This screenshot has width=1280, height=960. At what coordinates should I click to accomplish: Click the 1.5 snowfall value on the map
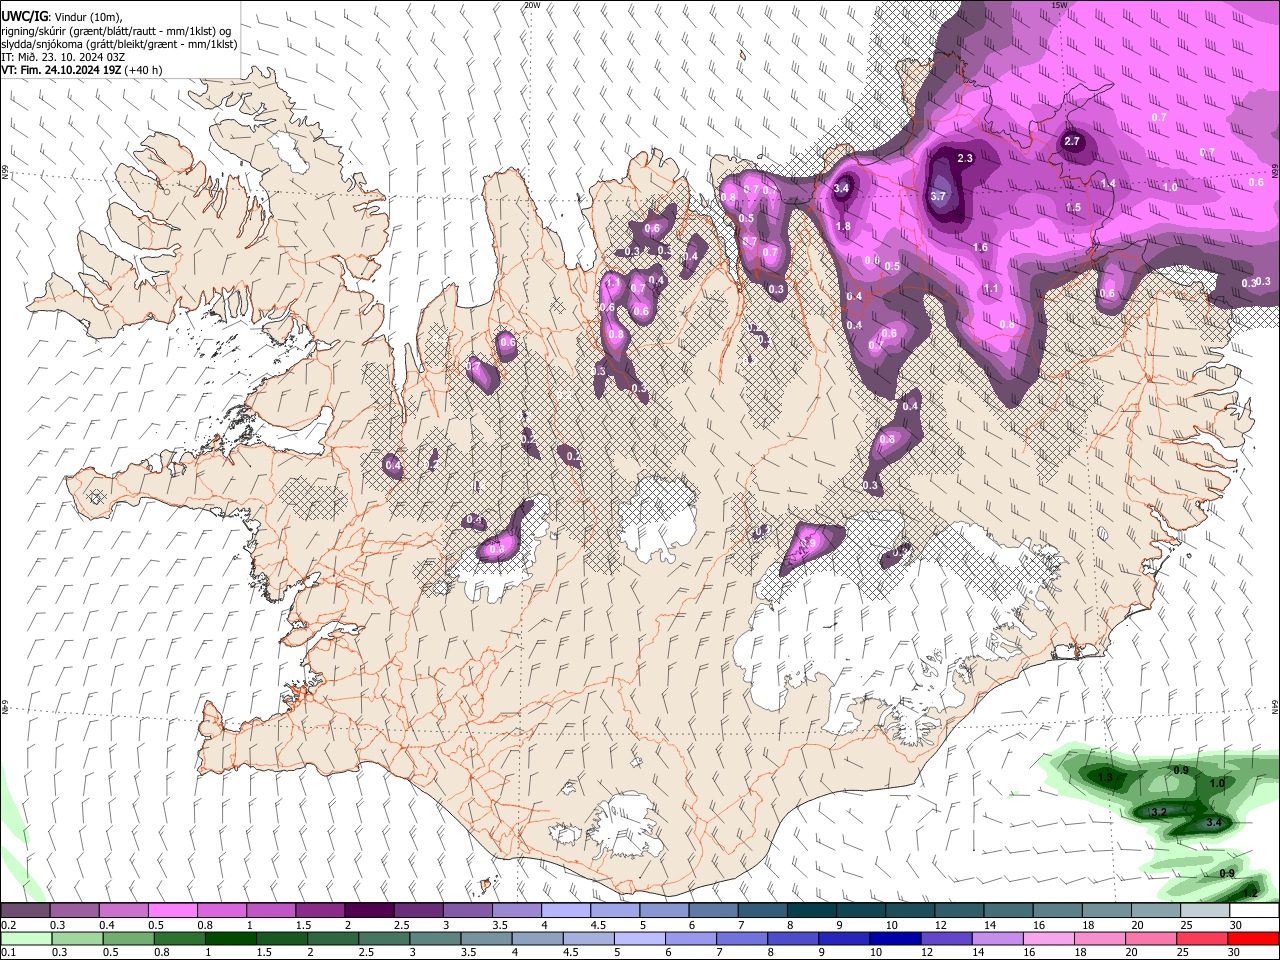[x=1073, y=207]
